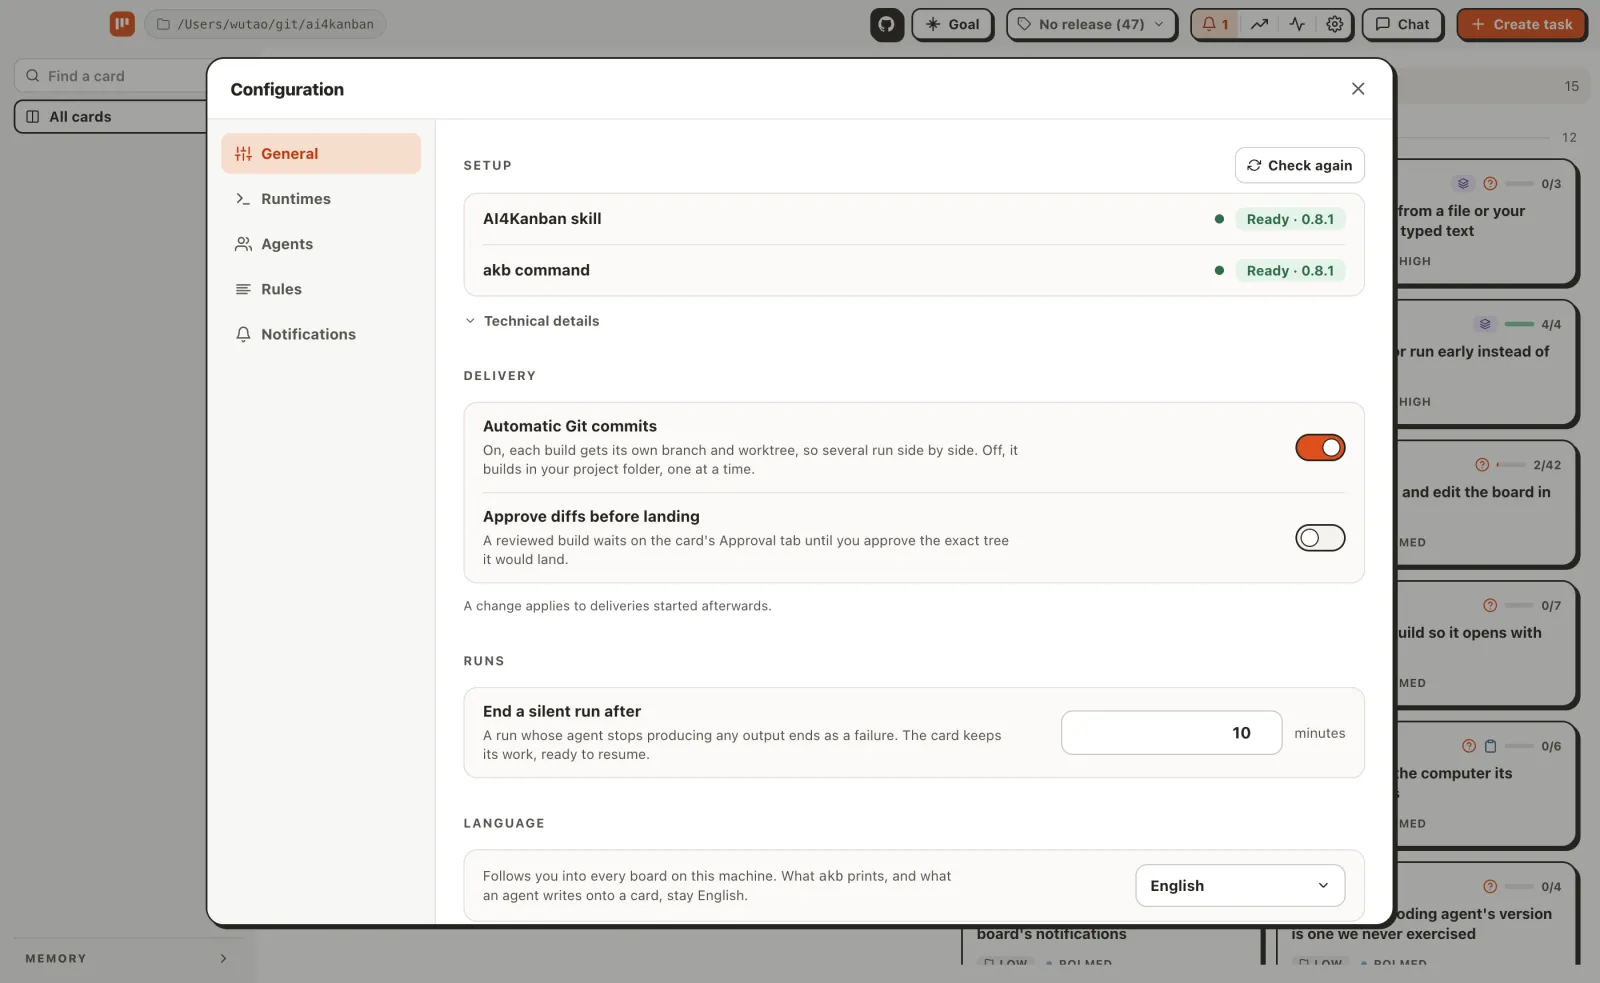
Task: Open the trending chart icon
Action: [1259, 24]
